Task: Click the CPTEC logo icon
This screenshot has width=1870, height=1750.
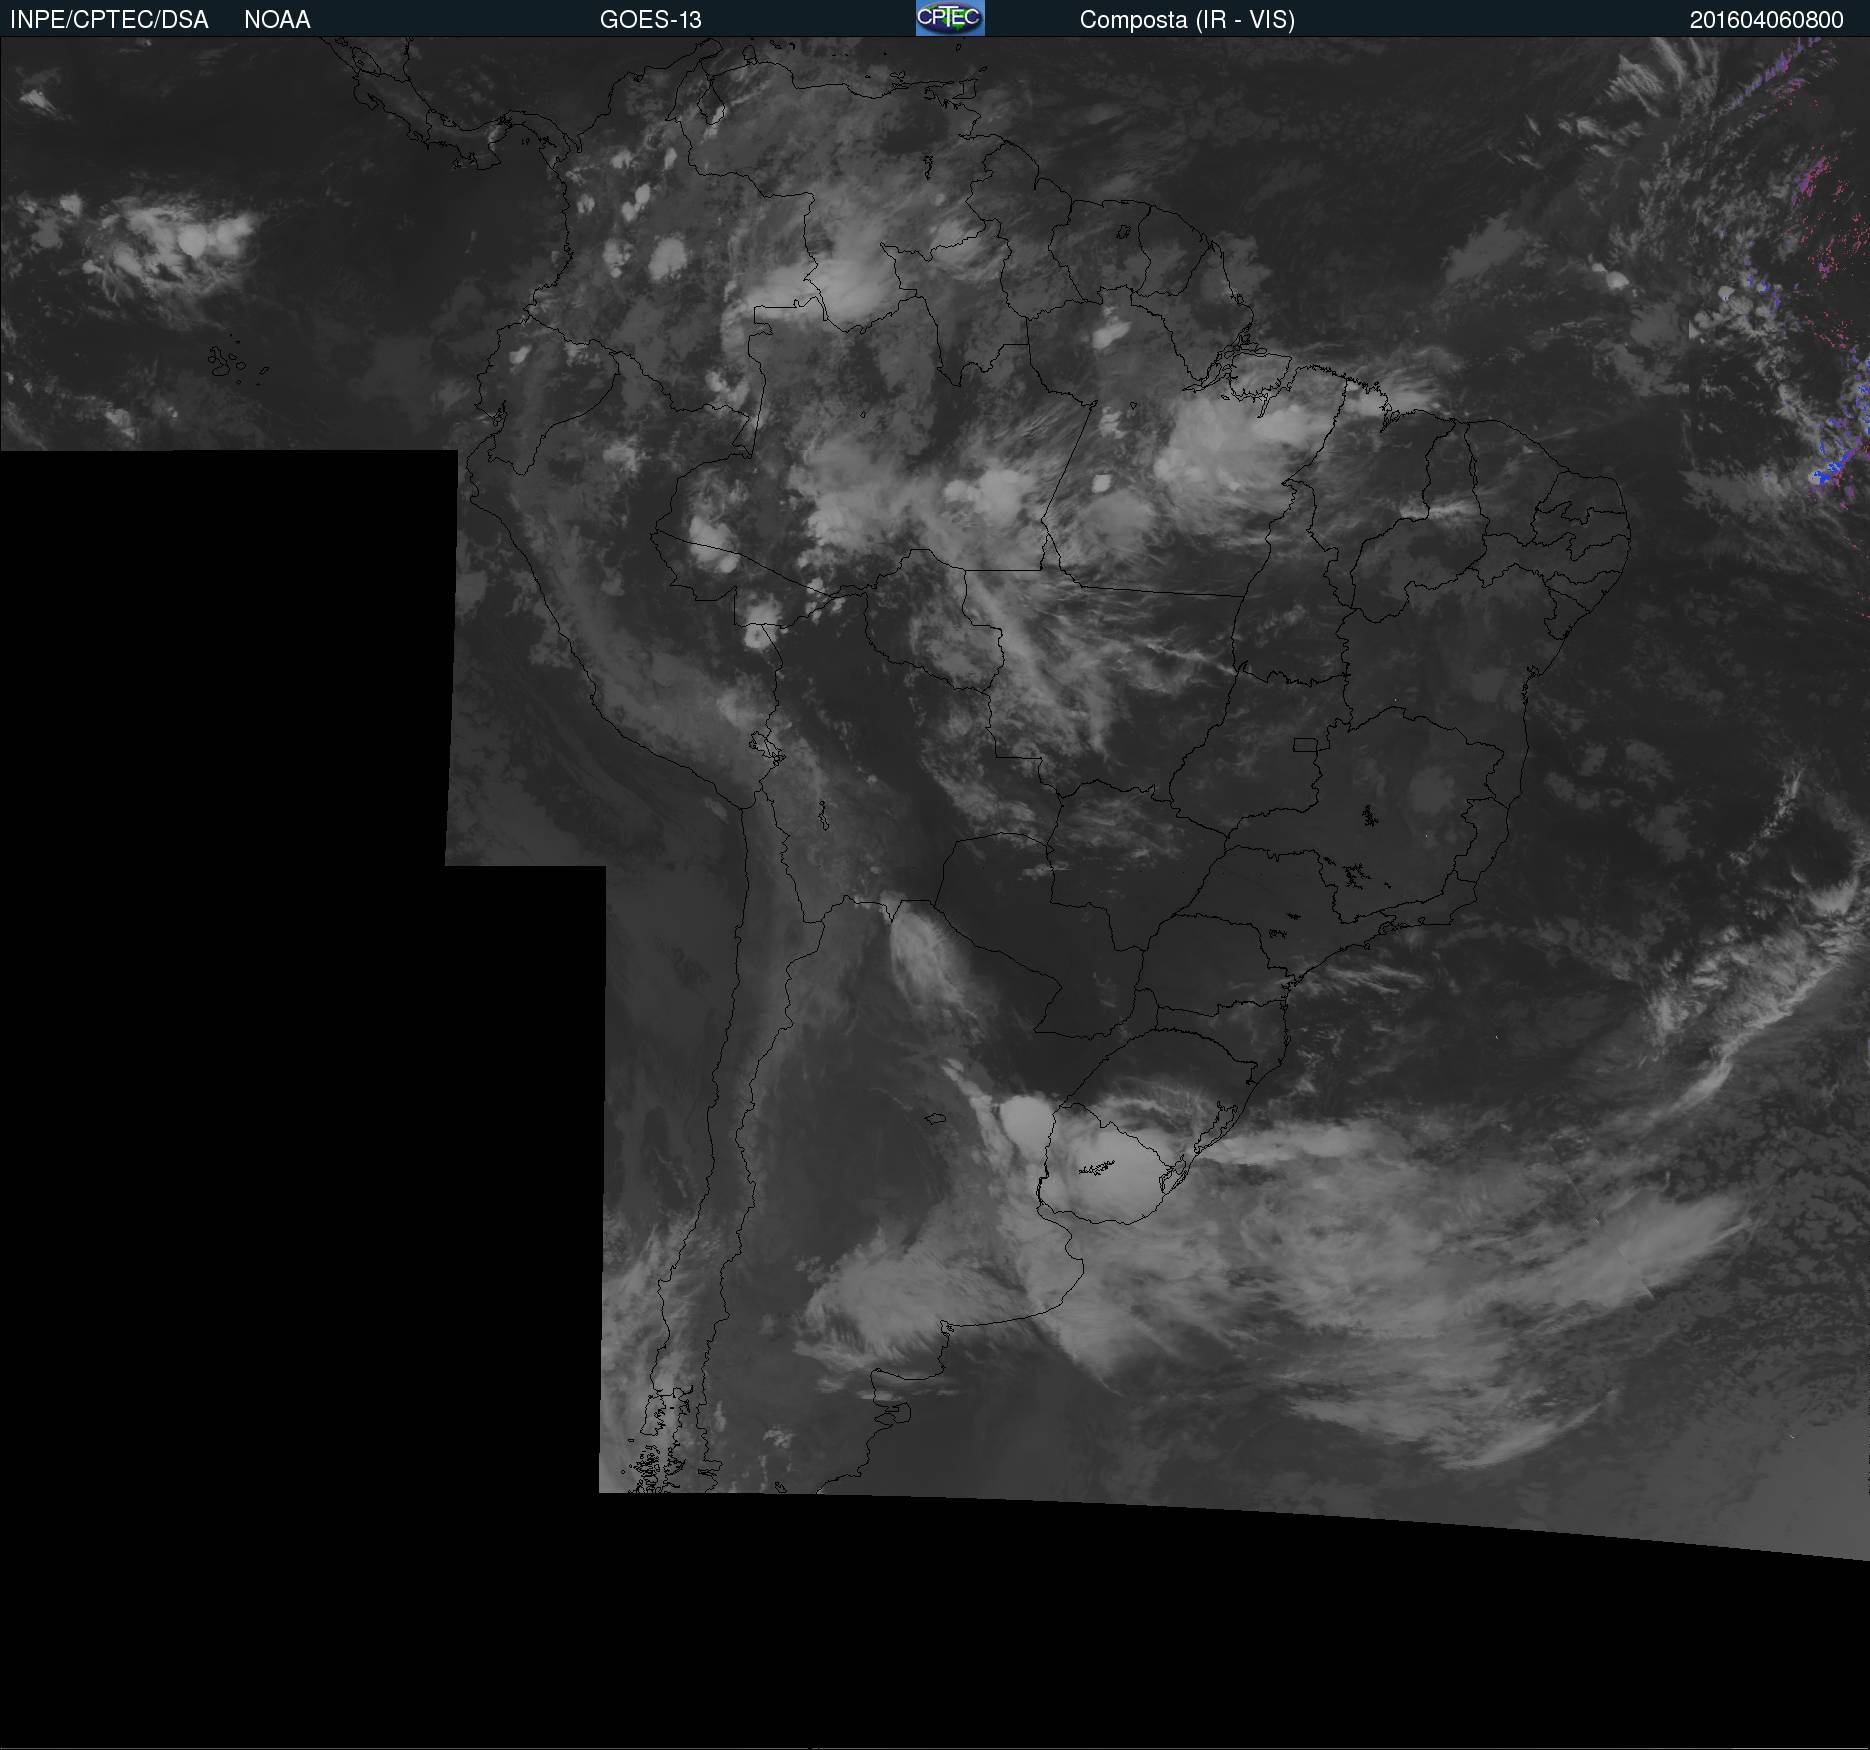Action: (x=950, y=18)
